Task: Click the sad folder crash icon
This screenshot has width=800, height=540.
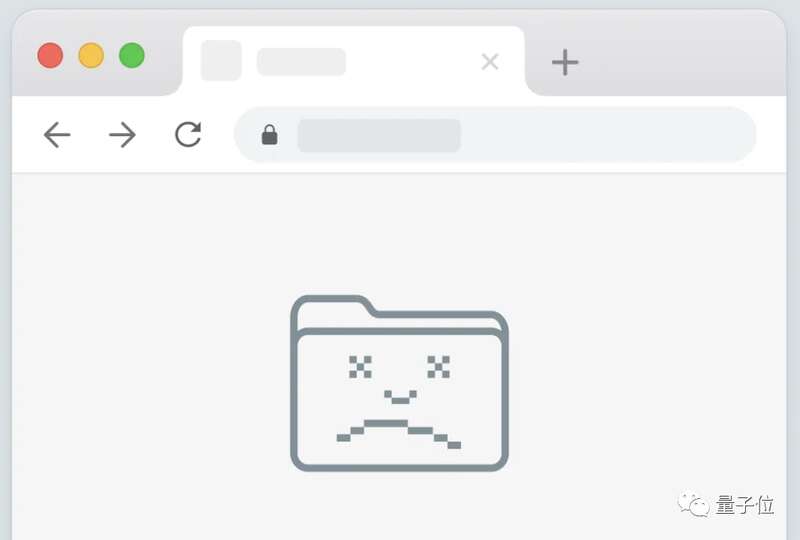Action: [399, 383]
